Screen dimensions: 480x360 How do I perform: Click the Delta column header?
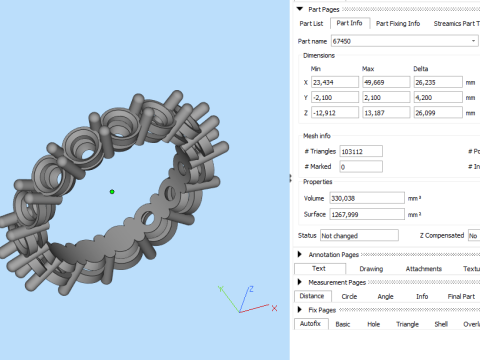coord(421,69)
